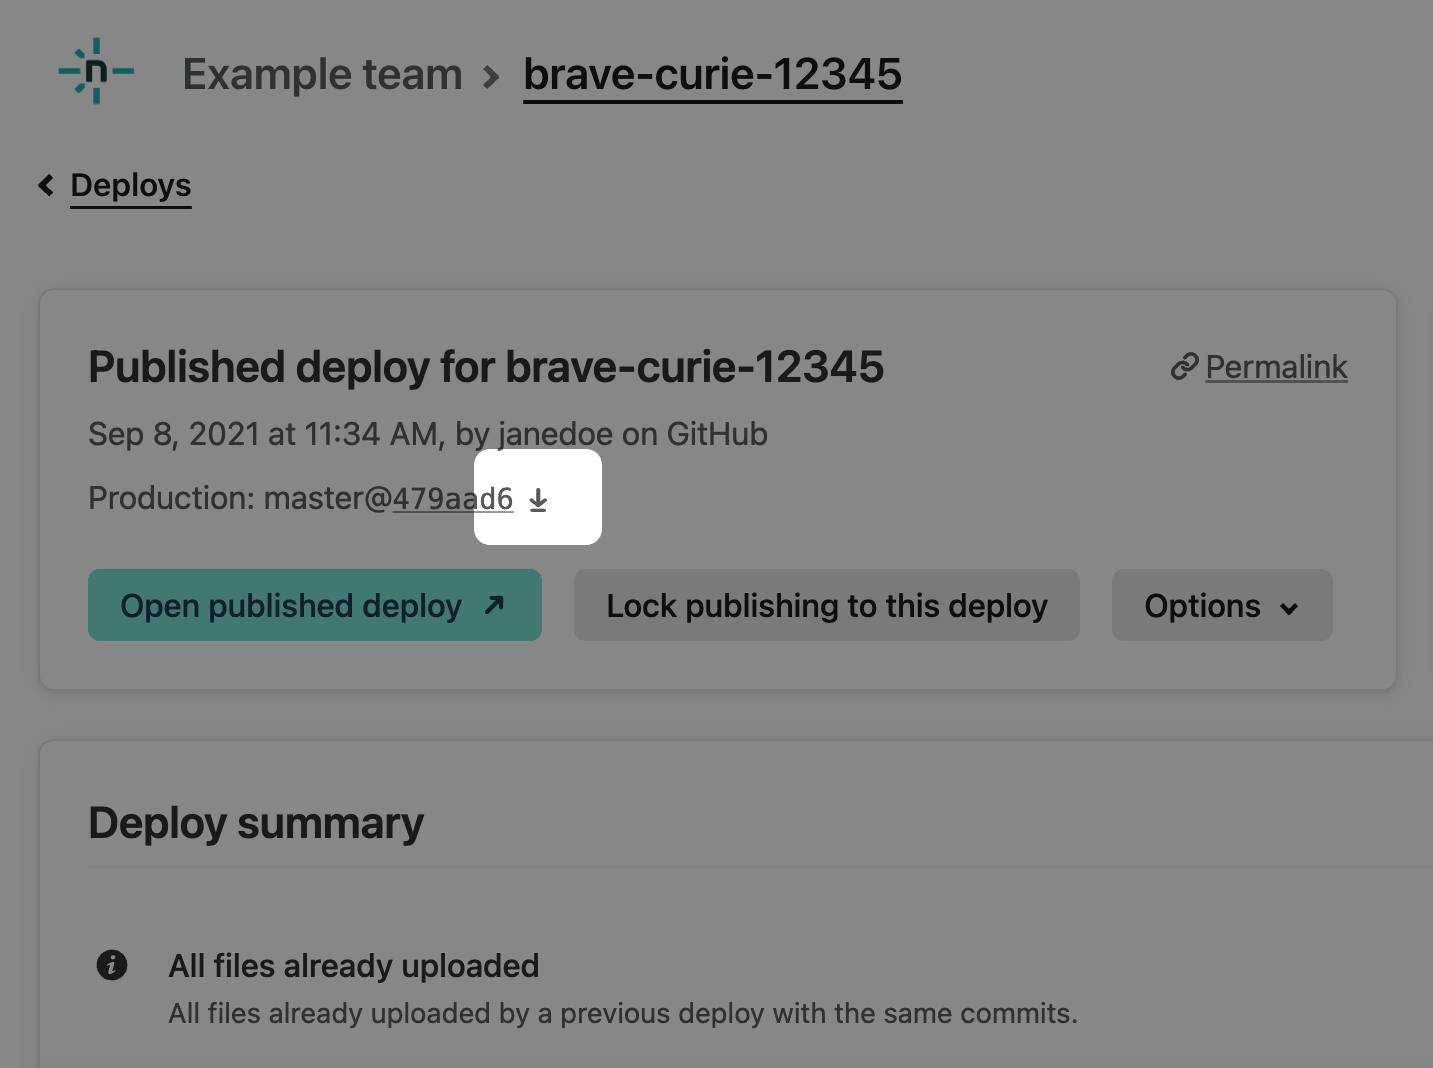Click the back chevron before Deploys

click(x=46, y=185)
